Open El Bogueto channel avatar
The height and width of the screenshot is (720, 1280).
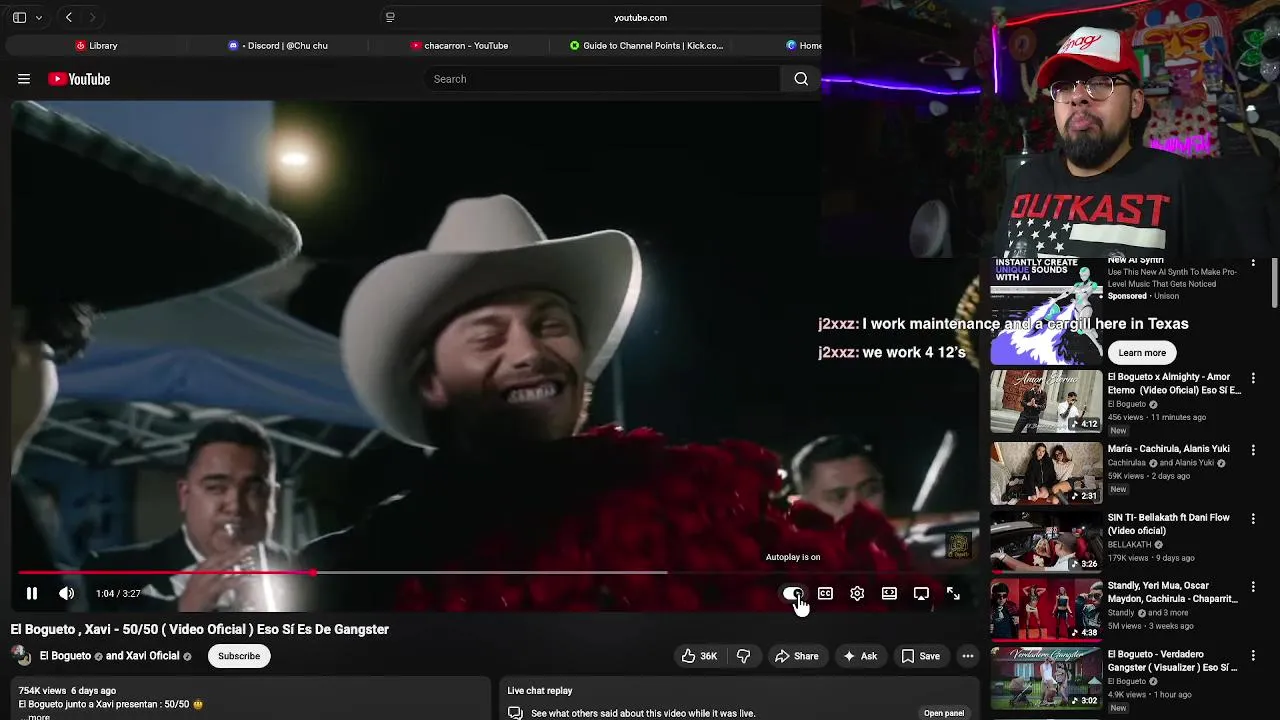click(x=21, y=656)
